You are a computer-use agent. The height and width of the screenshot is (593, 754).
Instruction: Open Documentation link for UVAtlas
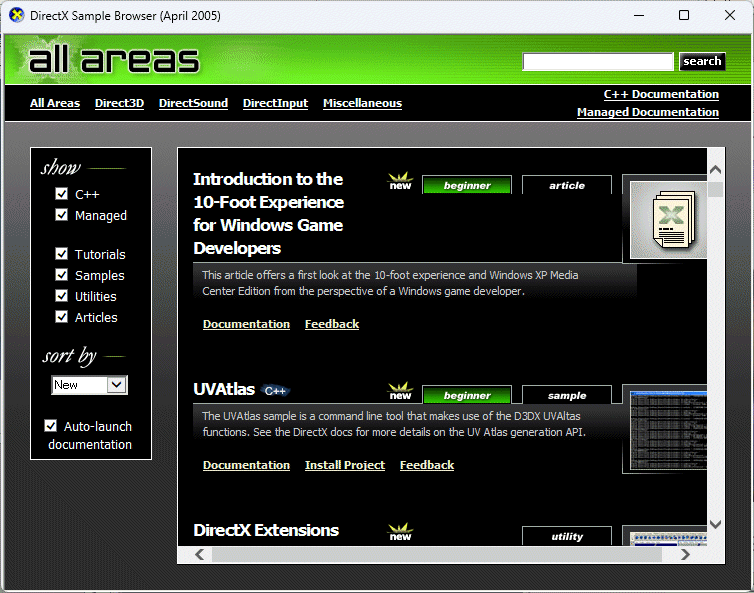pyautogui.click(x=246, y=465)
